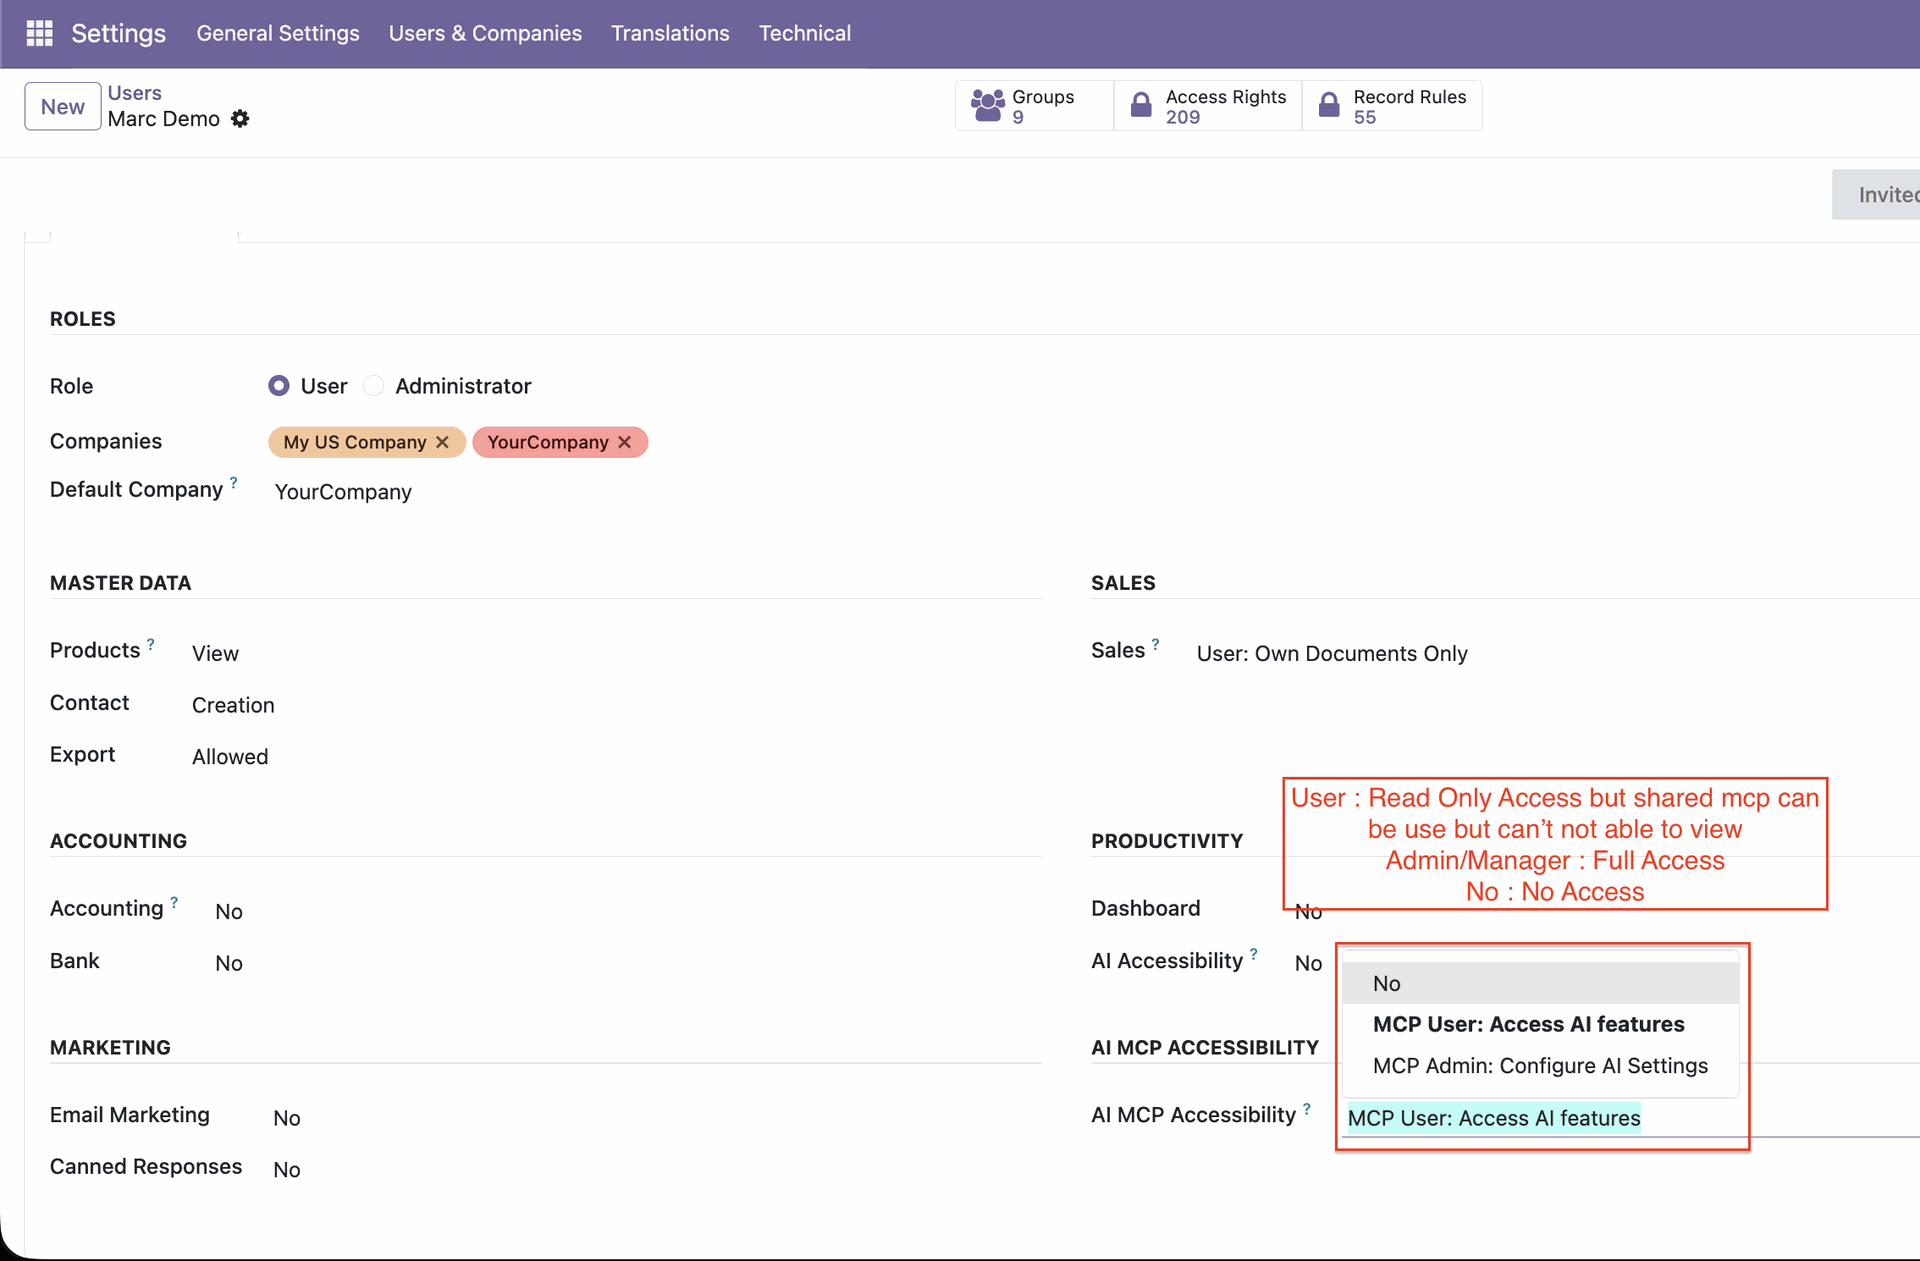
Task: Open the Technical menu
Action: click(x=805, y=33)
